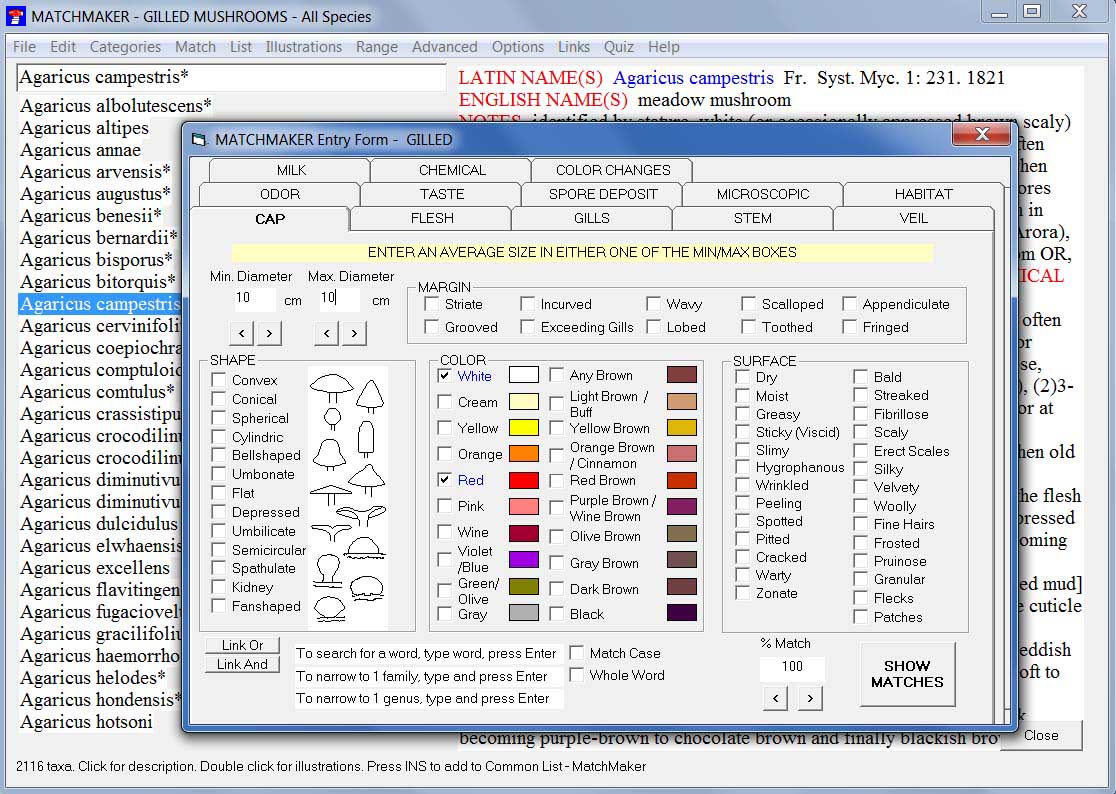
Task: Raise the % Match value with right arrow
Action: coord(810,699)
